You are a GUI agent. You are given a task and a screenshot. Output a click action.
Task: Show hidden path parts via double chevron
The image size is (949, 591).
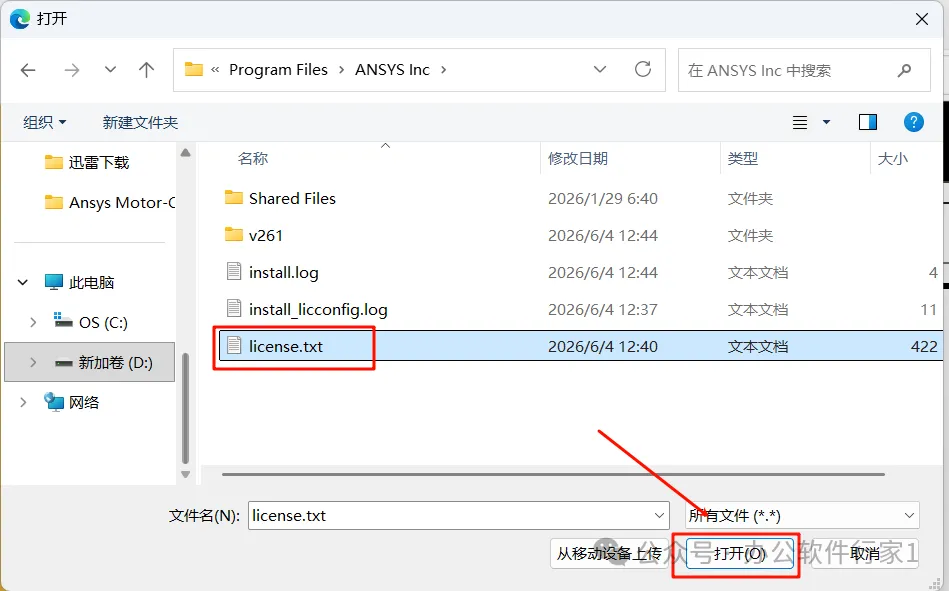(x=215, y=70)
